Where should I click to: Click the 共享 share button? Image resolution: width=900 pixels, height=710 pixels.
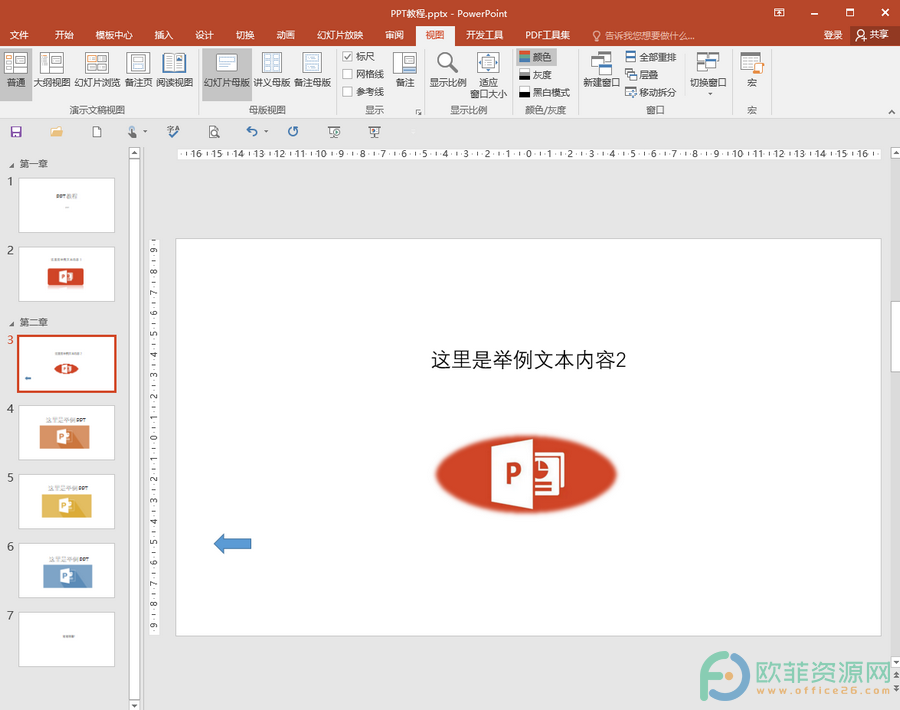(x=872, y=35)
